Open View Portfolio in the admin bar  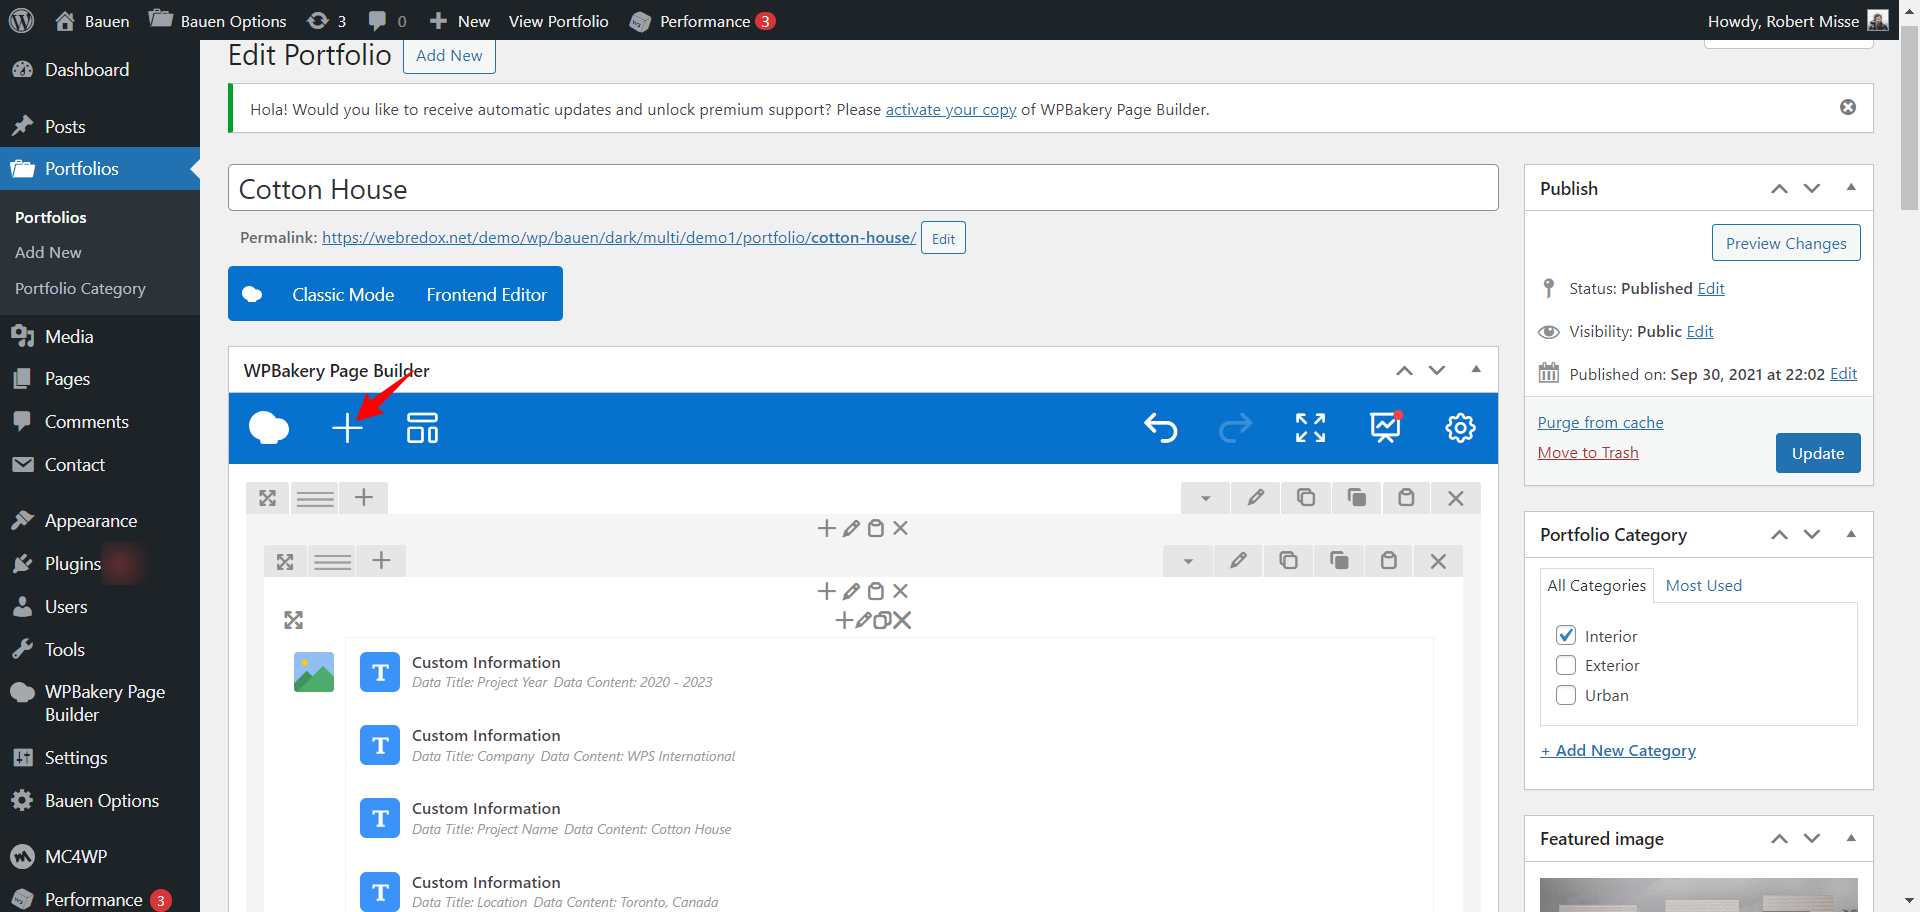click(x=558, y=21)
